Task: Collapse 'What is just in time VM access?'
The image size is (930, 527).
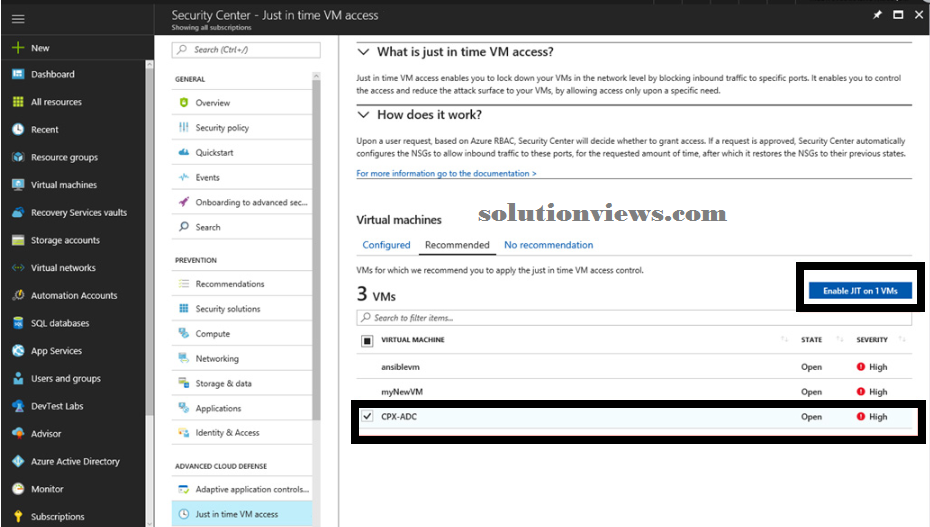Action: 364,52
